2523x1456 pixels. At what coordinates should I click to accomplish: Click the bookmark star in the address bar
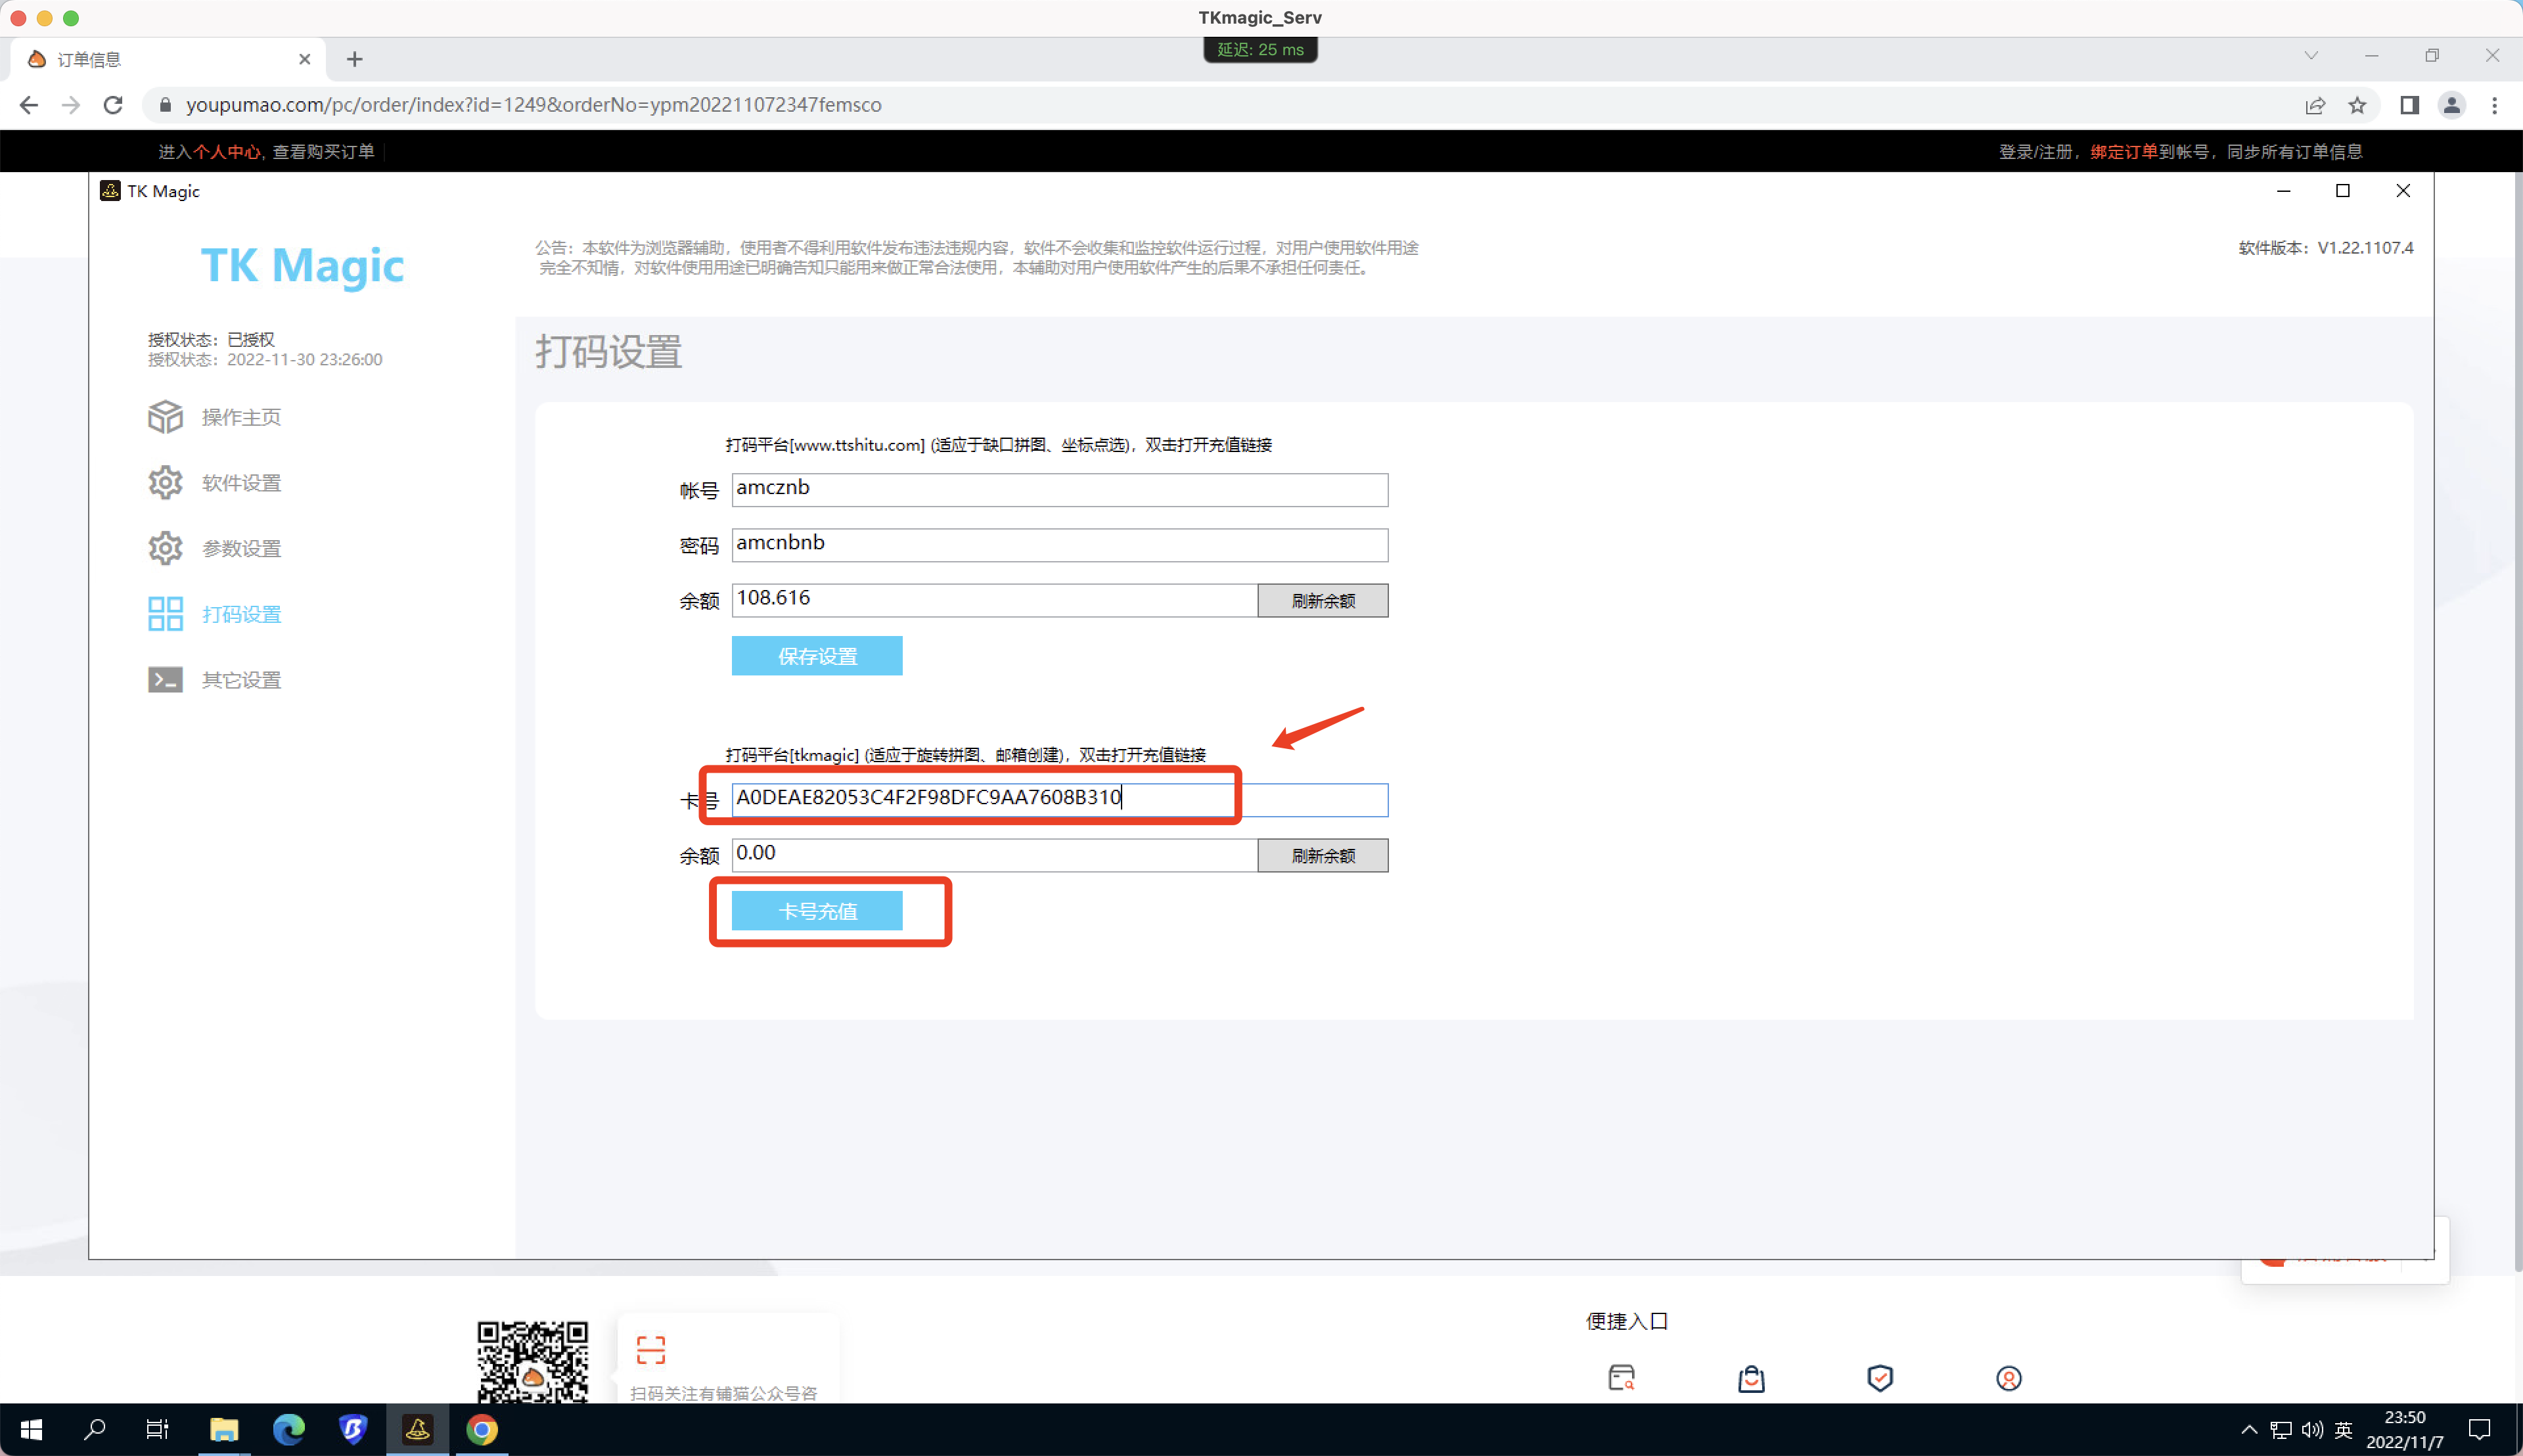2357,105
